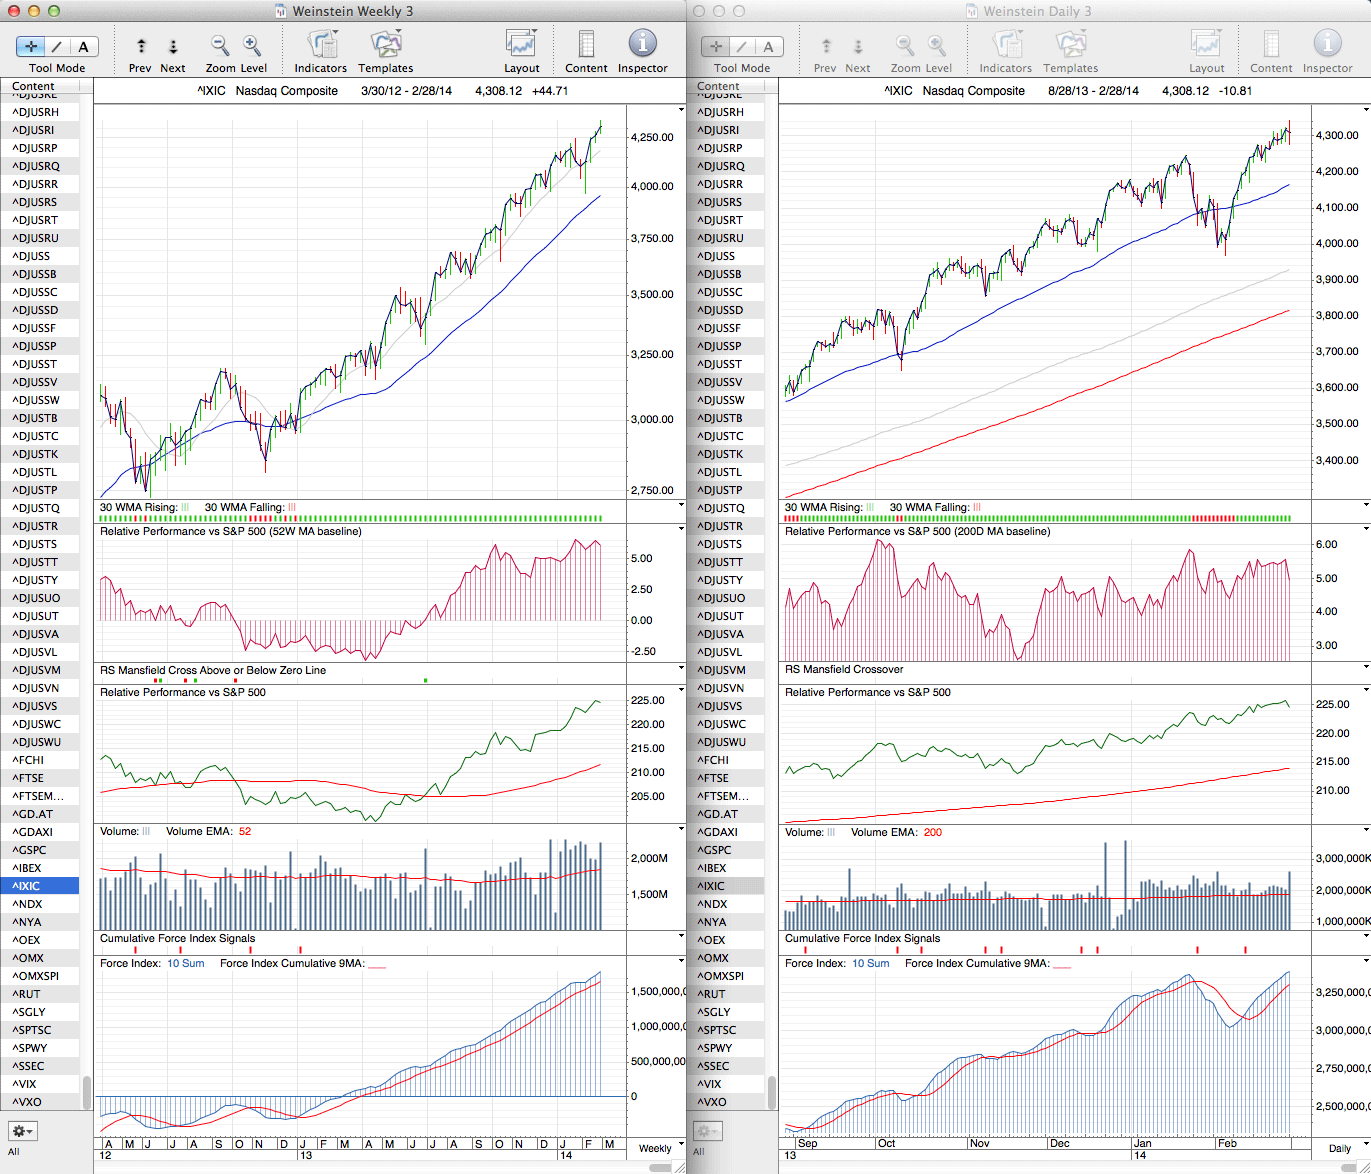Select text 'A' tool mode in Weekly window
The width and height of the screenshot is (1371, 1174).
pos(84,47)
